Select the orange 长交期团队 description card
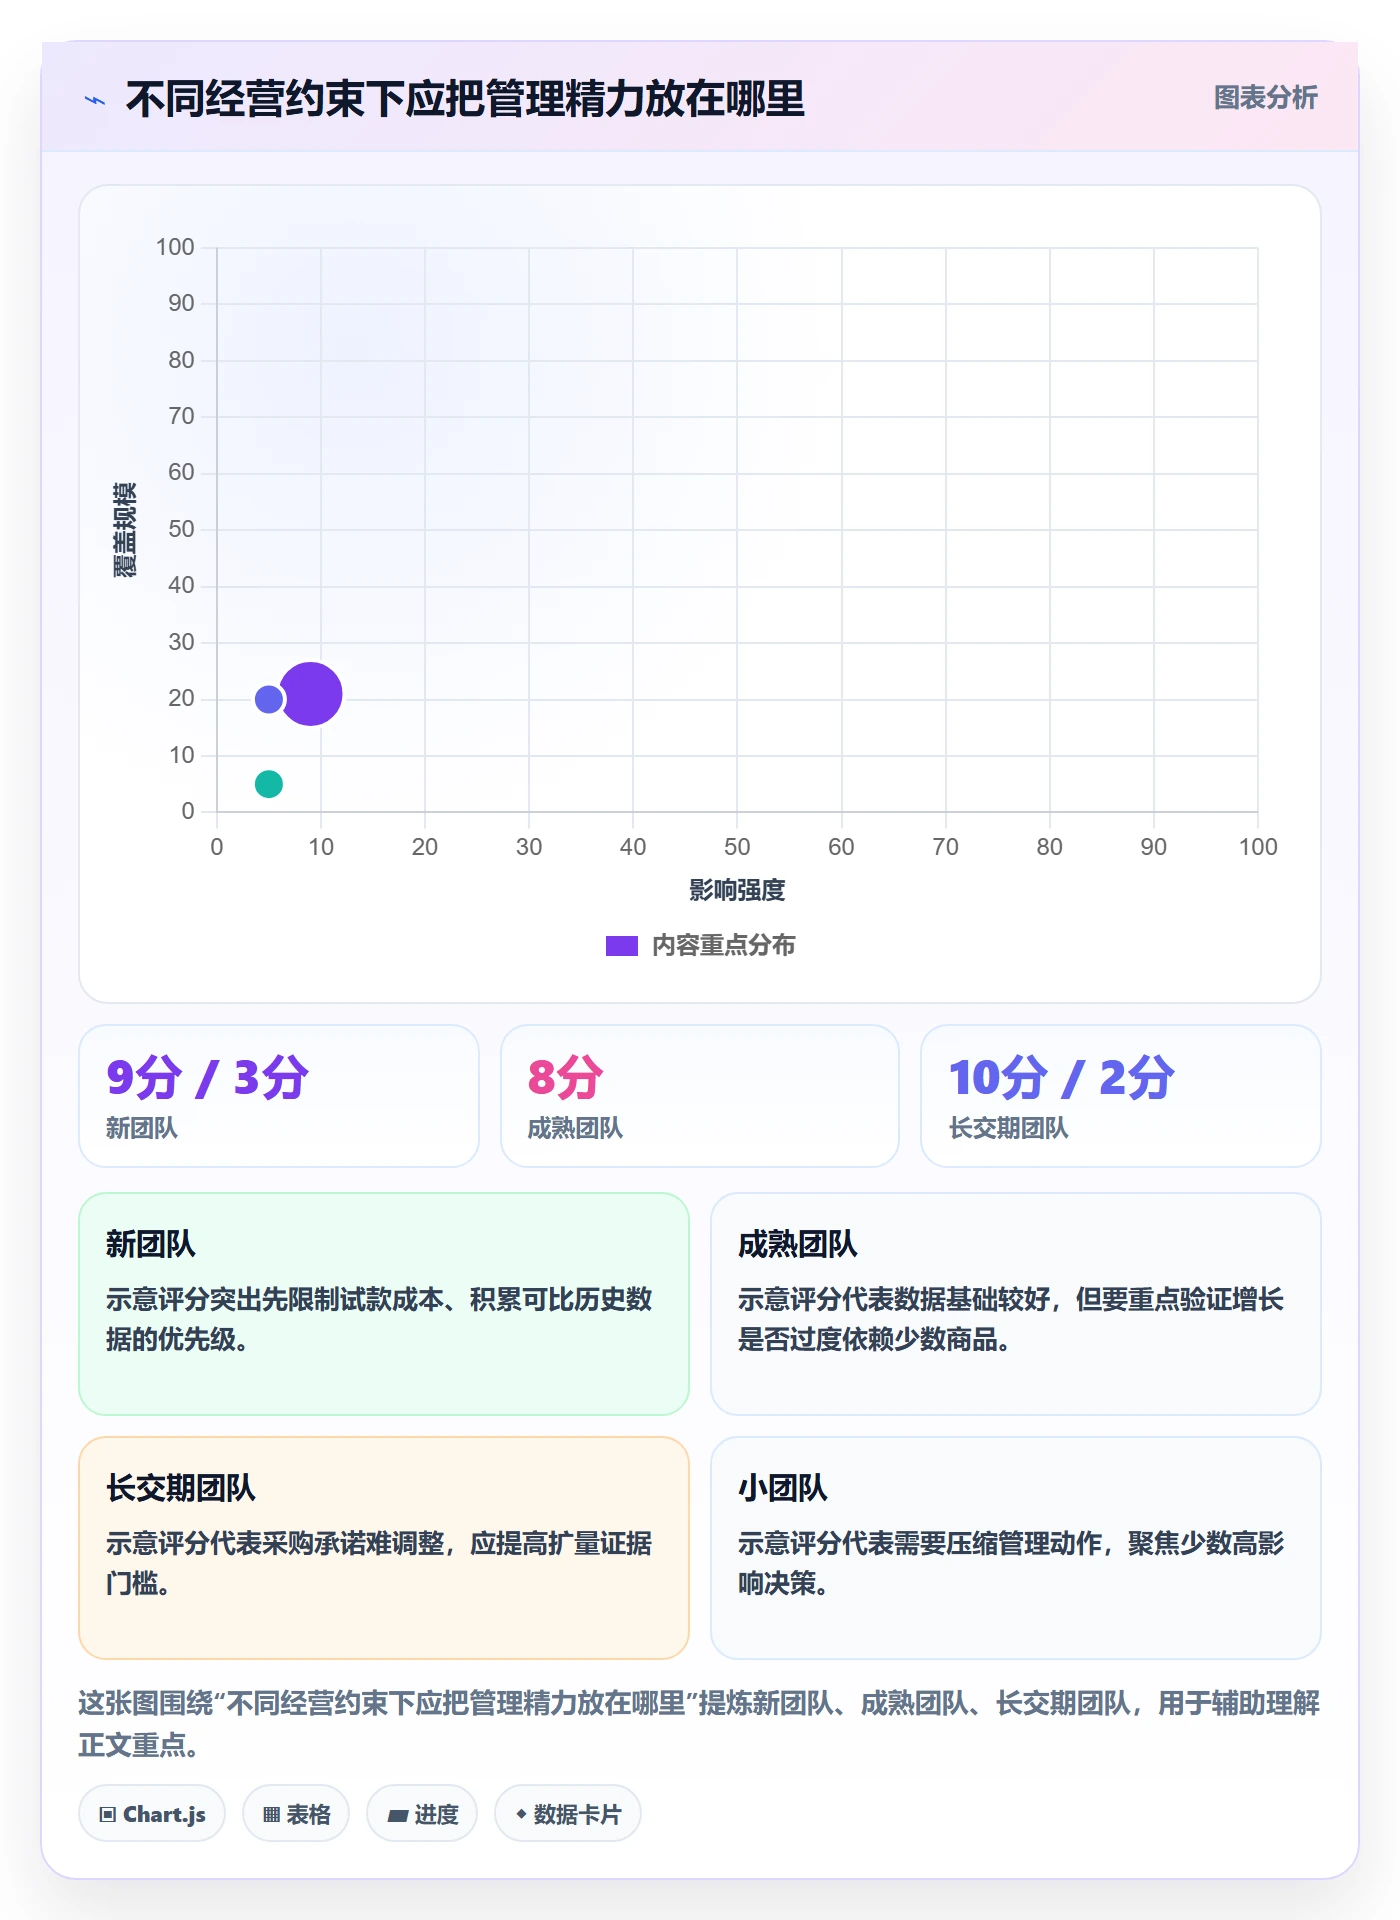The height and width of the screenshot is (1920, 1400). 384,1548
